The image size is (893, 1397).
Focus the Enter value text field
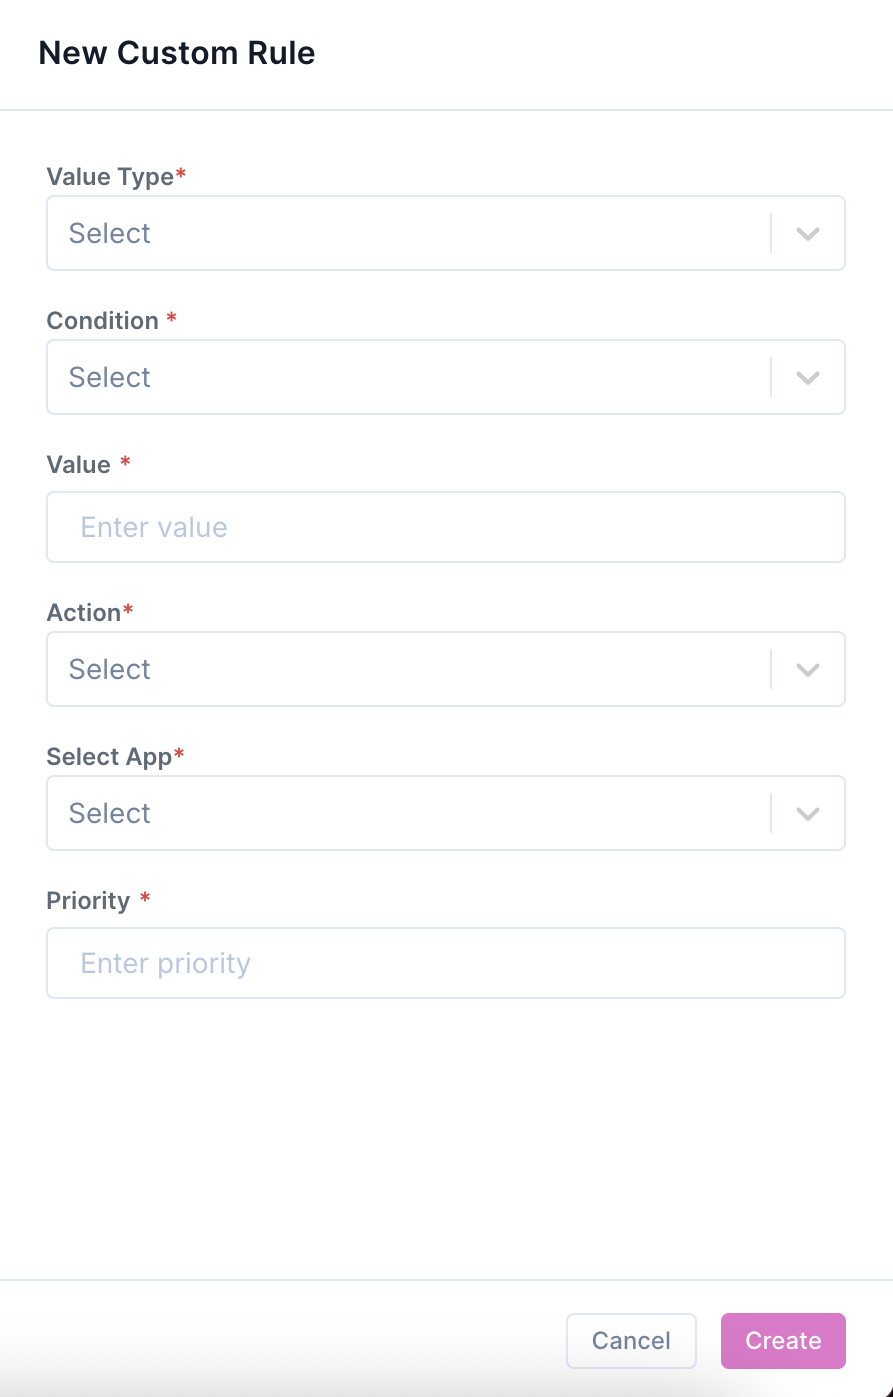point(445,527)
